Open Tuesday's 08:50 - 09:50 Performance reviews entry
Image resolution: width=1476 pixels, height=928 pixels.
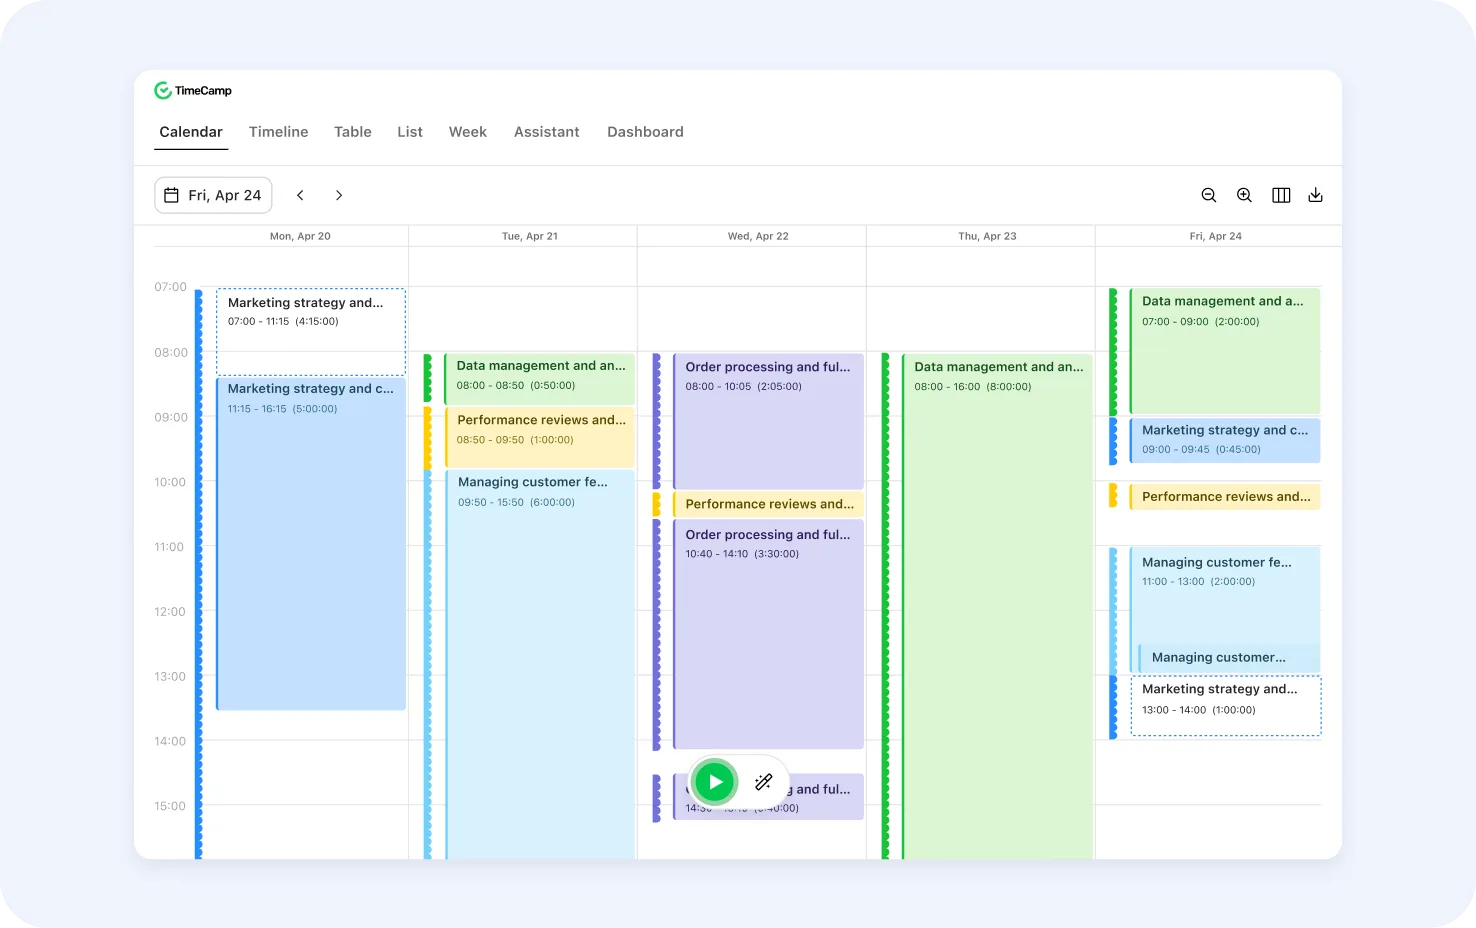(540, 437)
